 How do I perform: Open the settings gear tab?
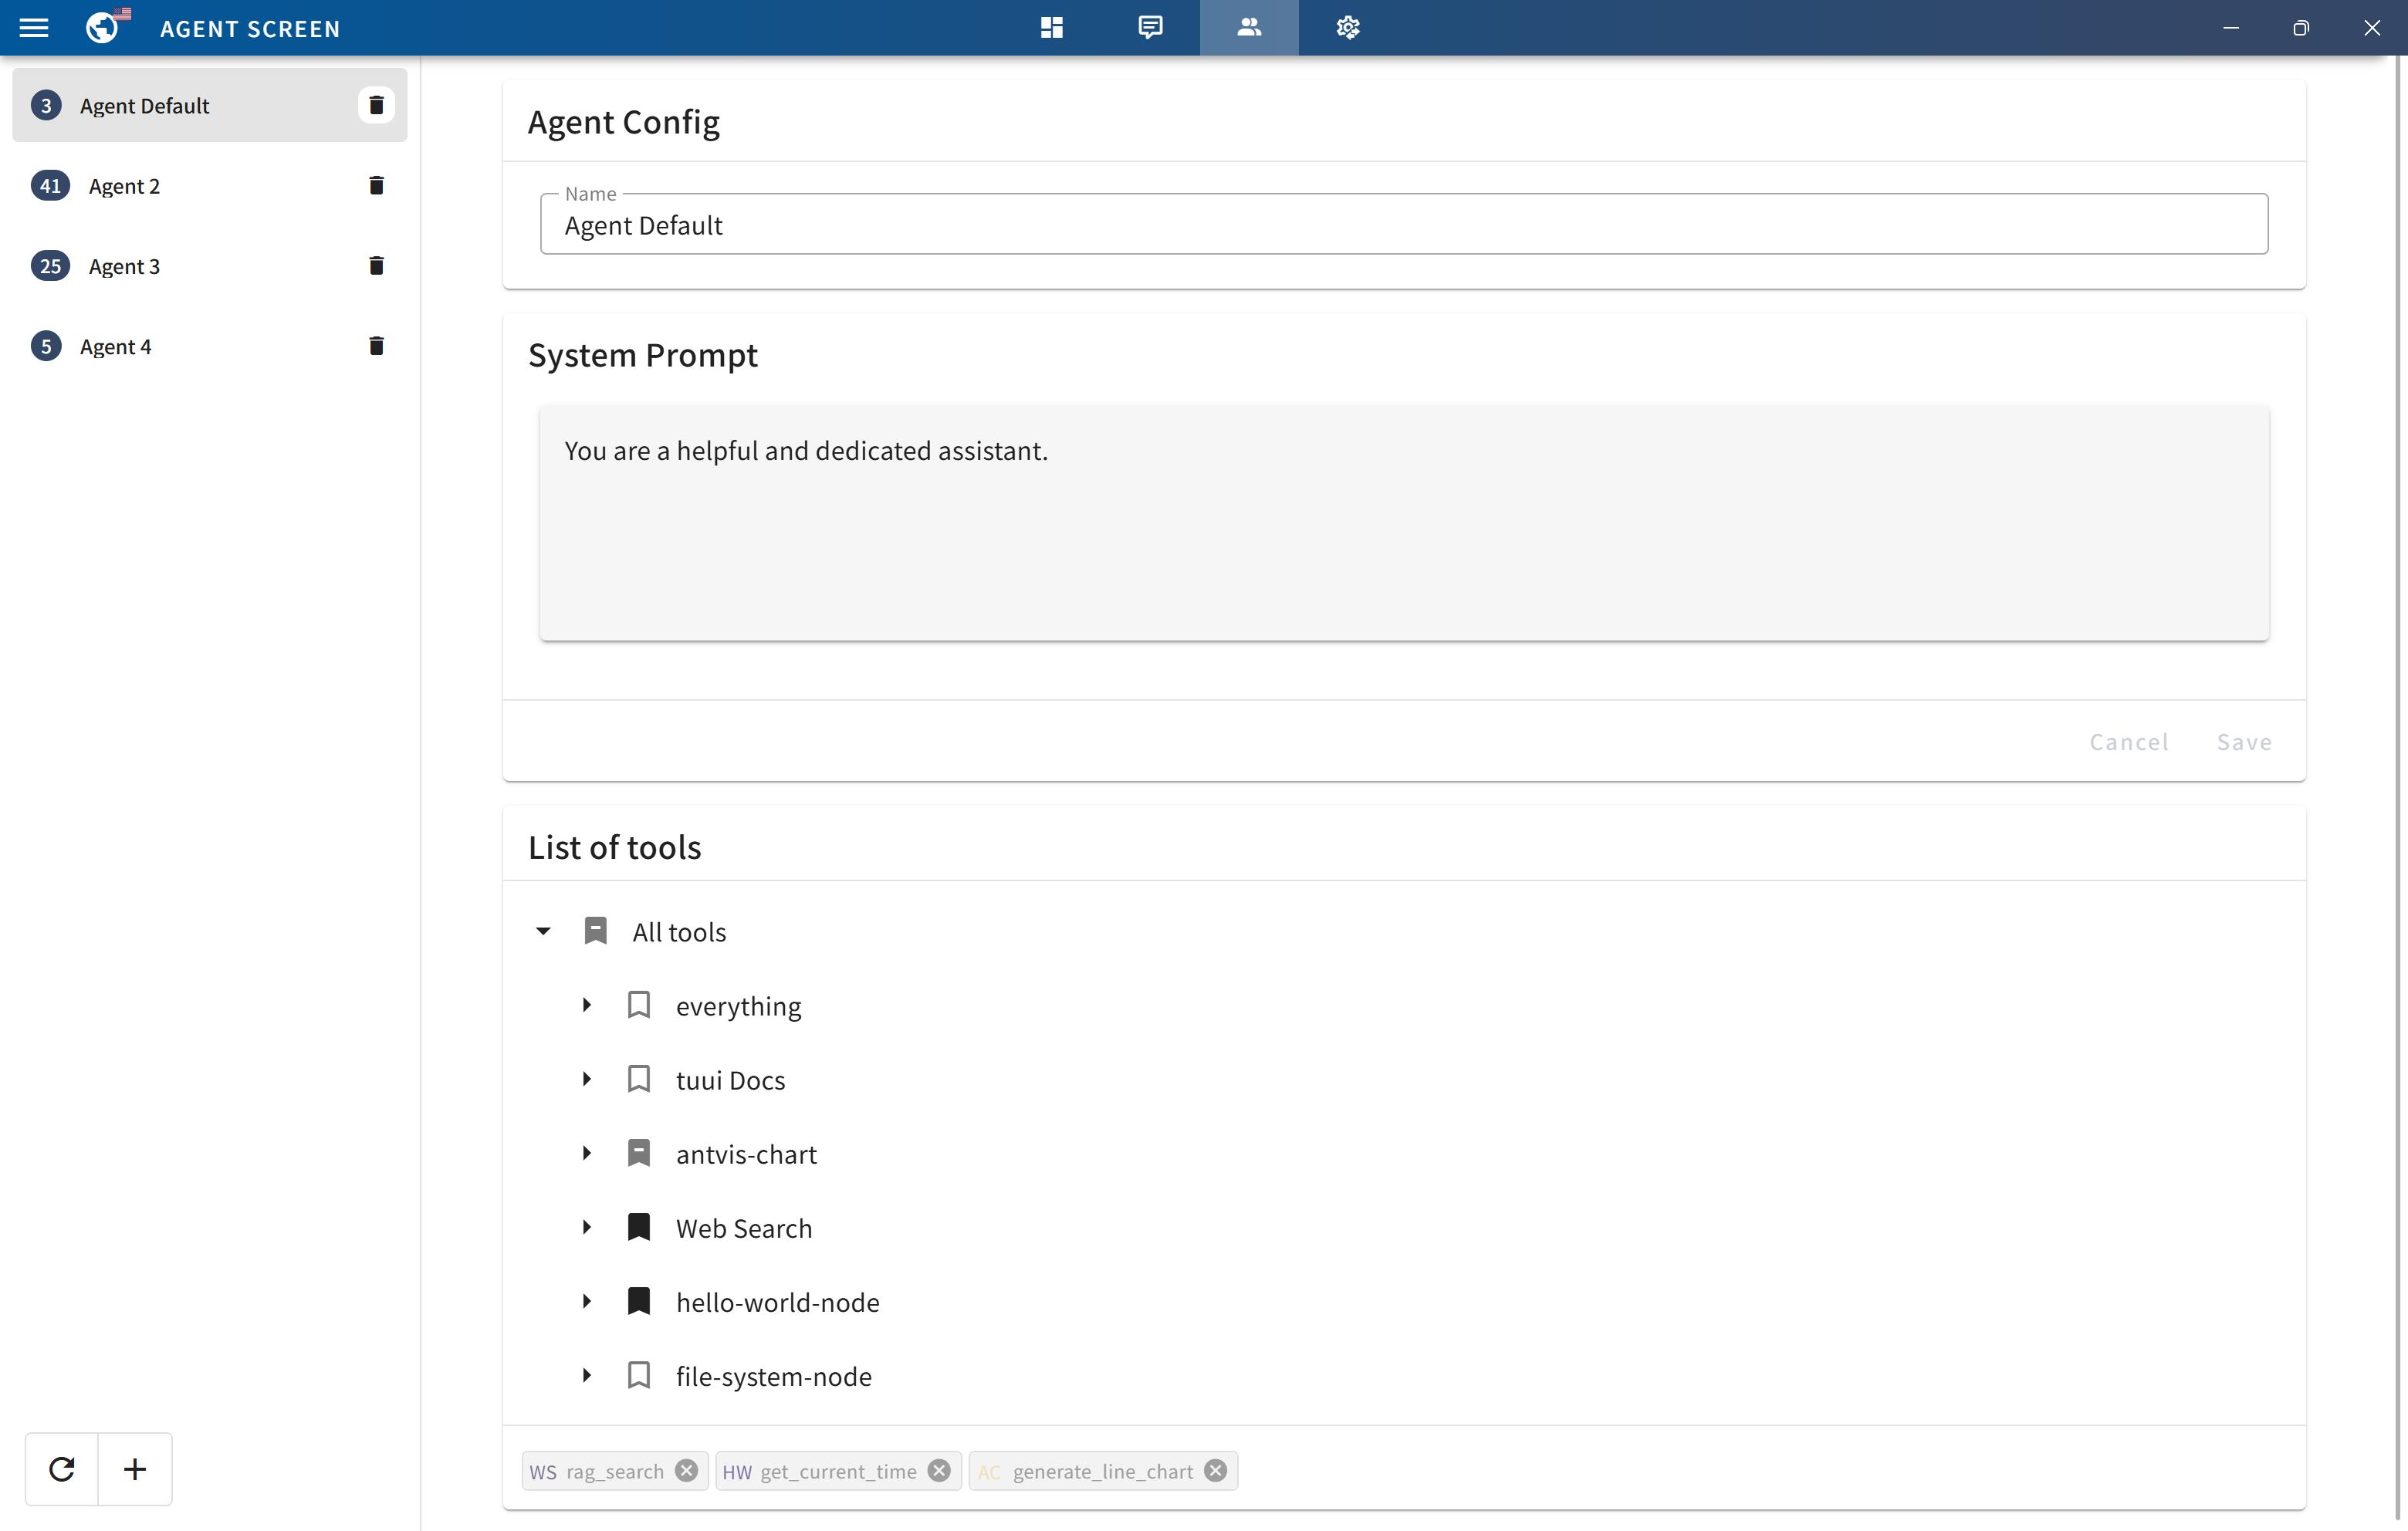pyautogui.click(x=1347, y=28)
